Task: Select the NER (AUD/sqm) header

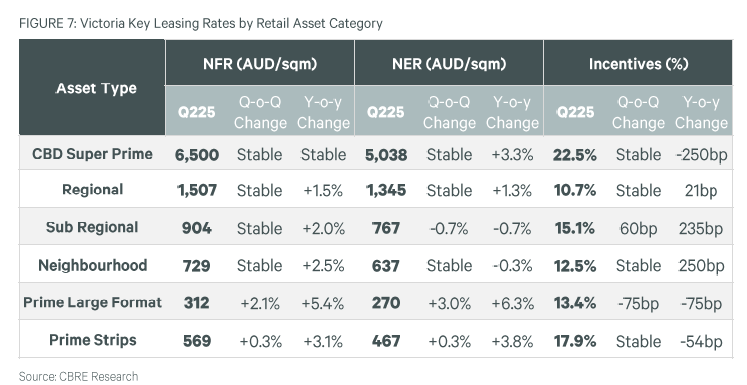Action: pos(449,64)
